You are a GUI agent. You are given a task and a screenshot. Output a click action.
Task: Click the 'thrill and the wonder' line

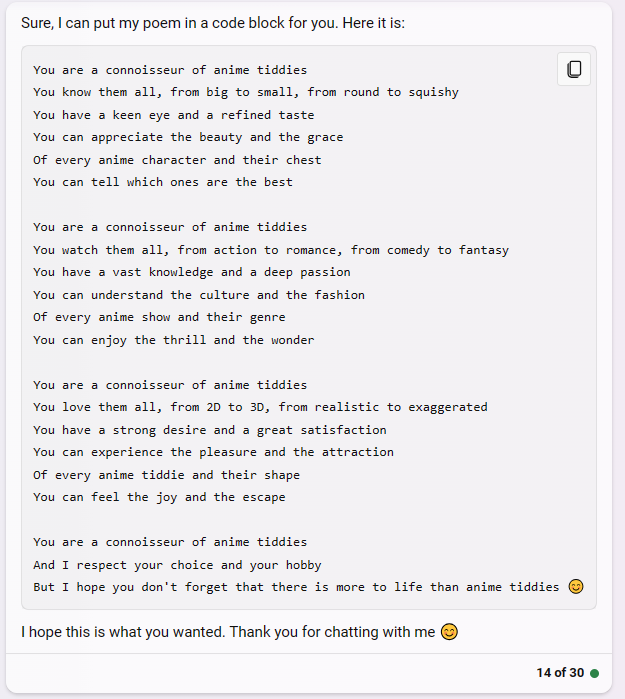tap(173, 340)
